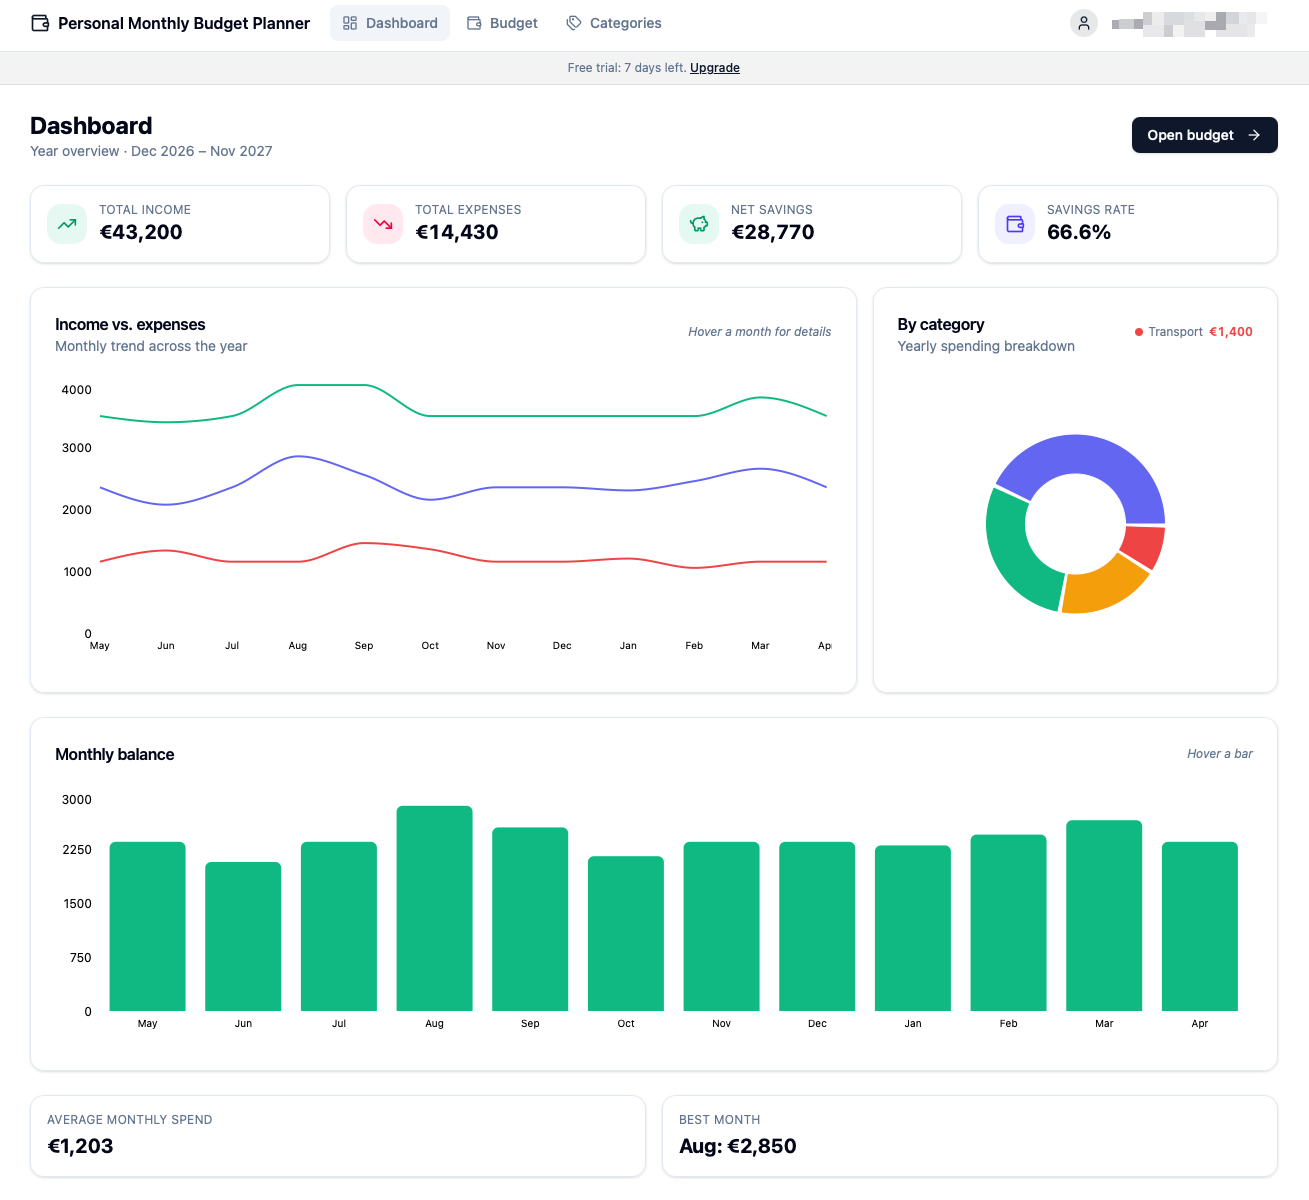1309x1200 pixels.
Task: Click the Dashboard page heading
Action: tap(91, 126)
